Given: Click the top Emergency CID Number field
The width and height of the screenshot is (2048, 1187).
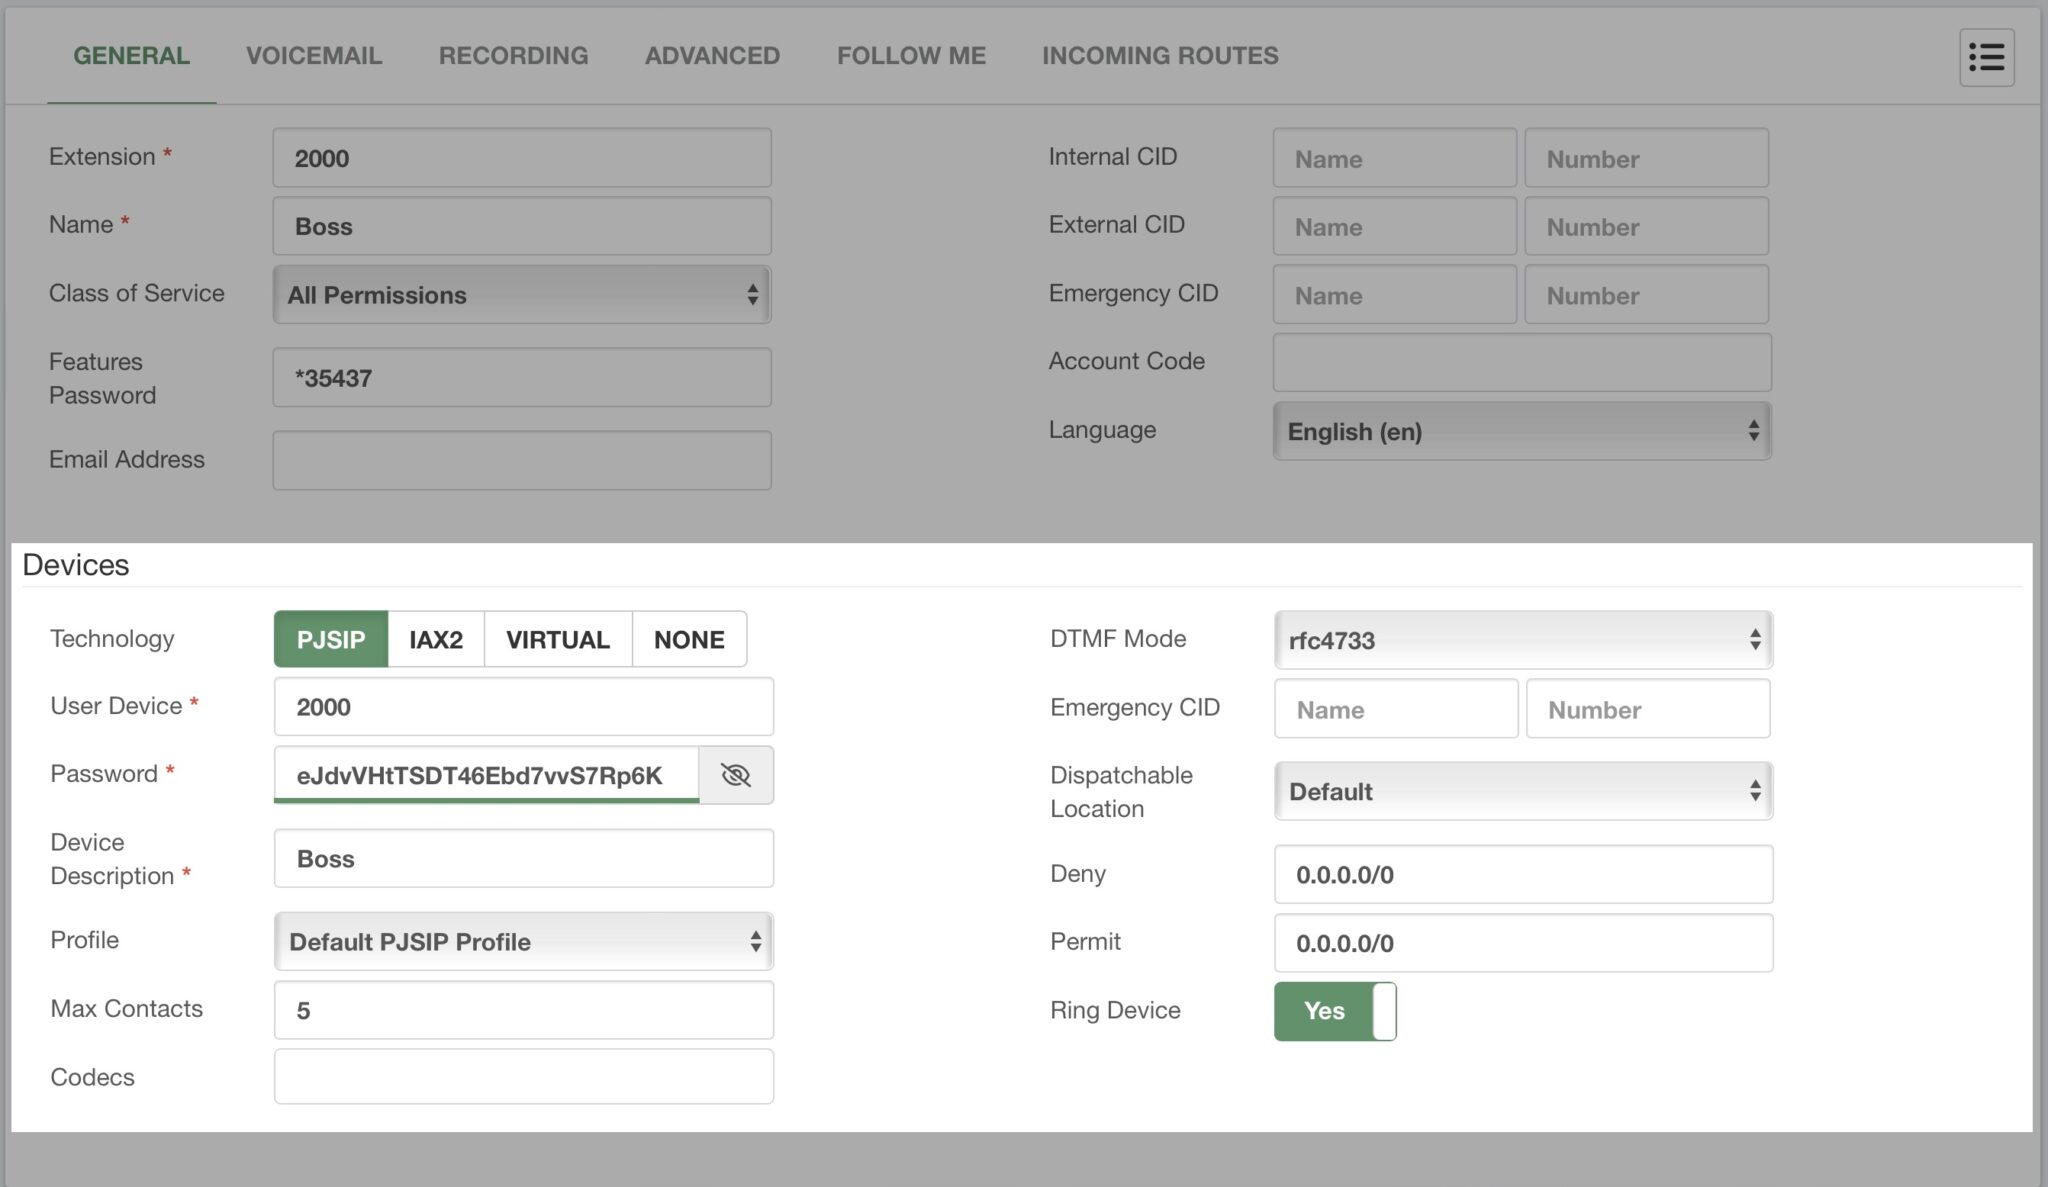Looking at the screenshot, I should [x=1647, y=294].
